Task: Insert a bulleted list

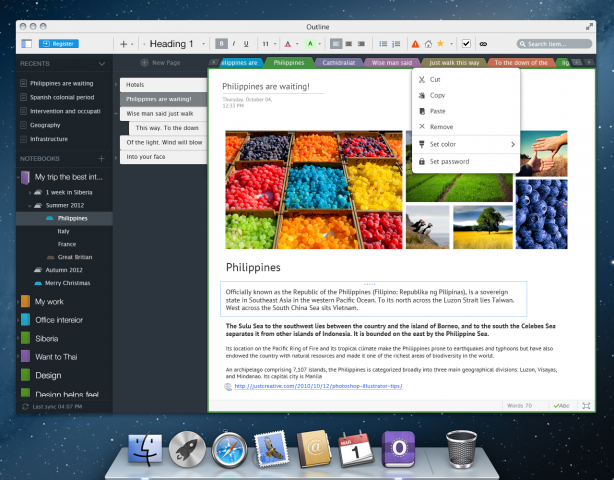Action: [x=383, y=44]
